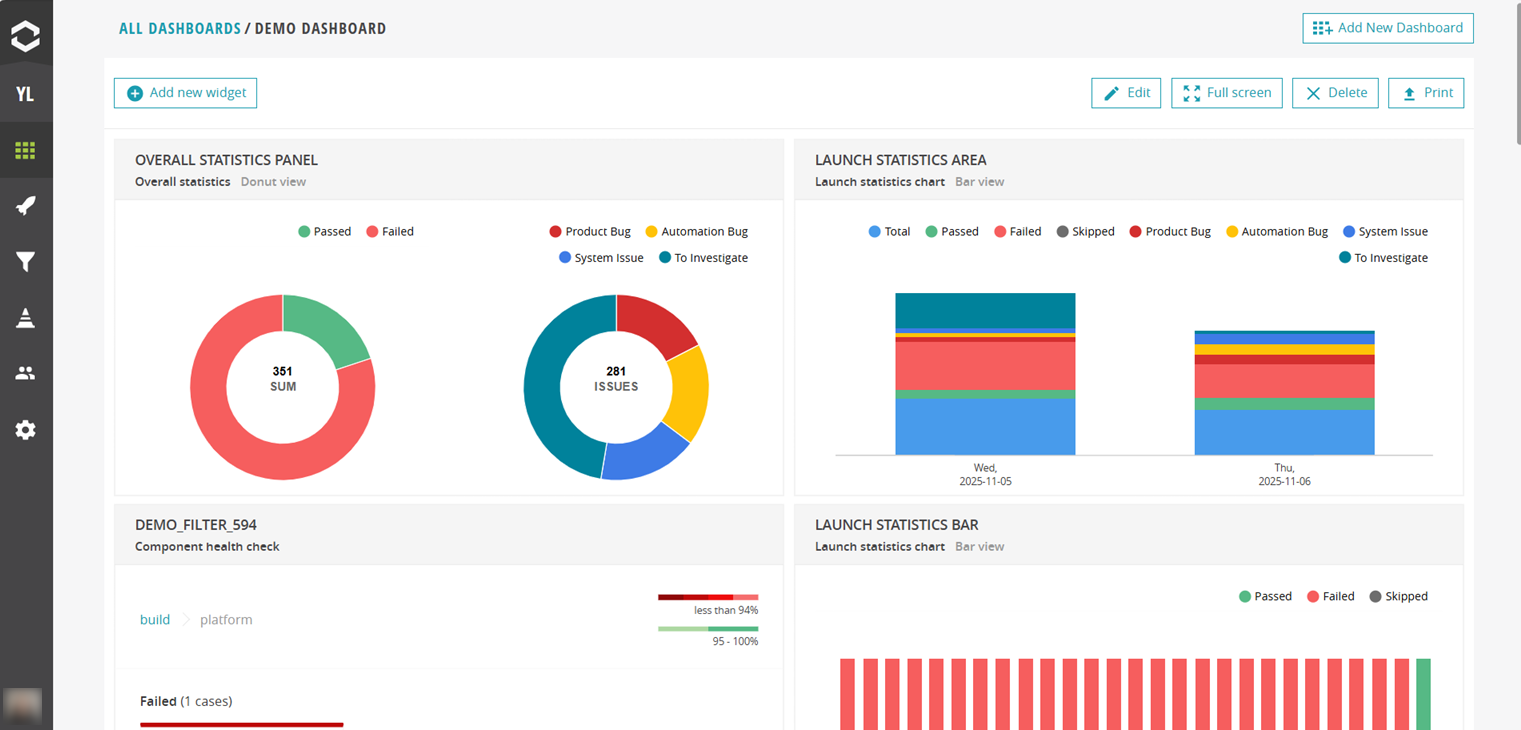Toggle the Total legend in Launch Statistics Area
This screenshot has width=1521, height=730.
(x=888, y=231)
